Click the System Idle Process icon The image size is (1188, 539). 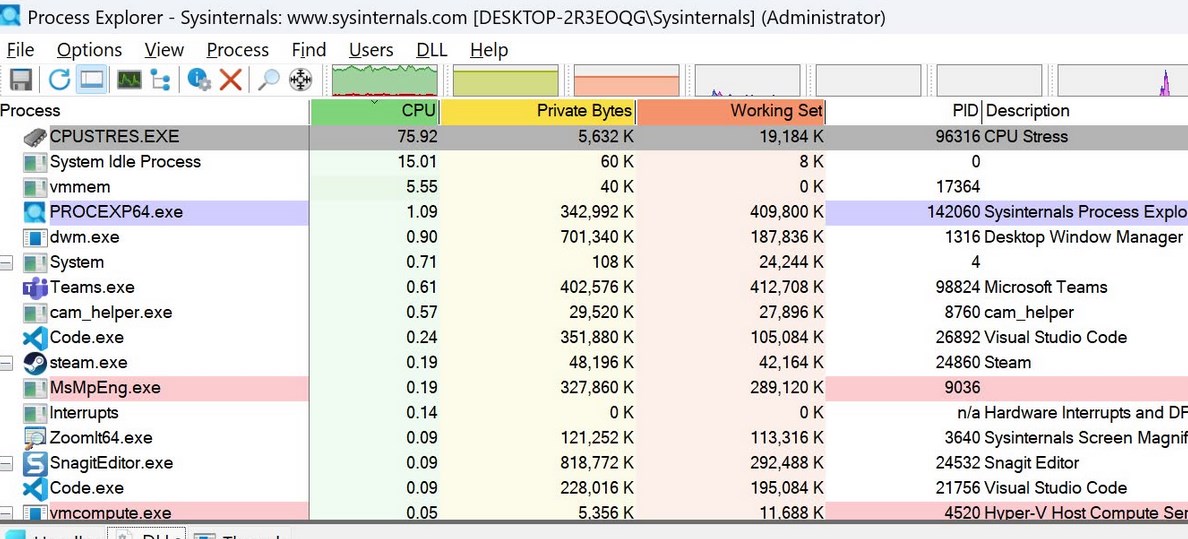point(35,161)
